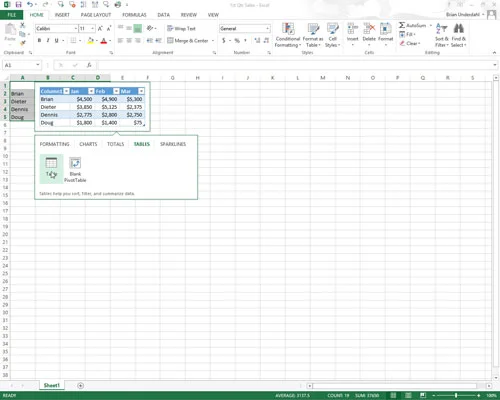The image size is (500, 400).
Task: Toggle Bold formatting
Action: [39, 40]
